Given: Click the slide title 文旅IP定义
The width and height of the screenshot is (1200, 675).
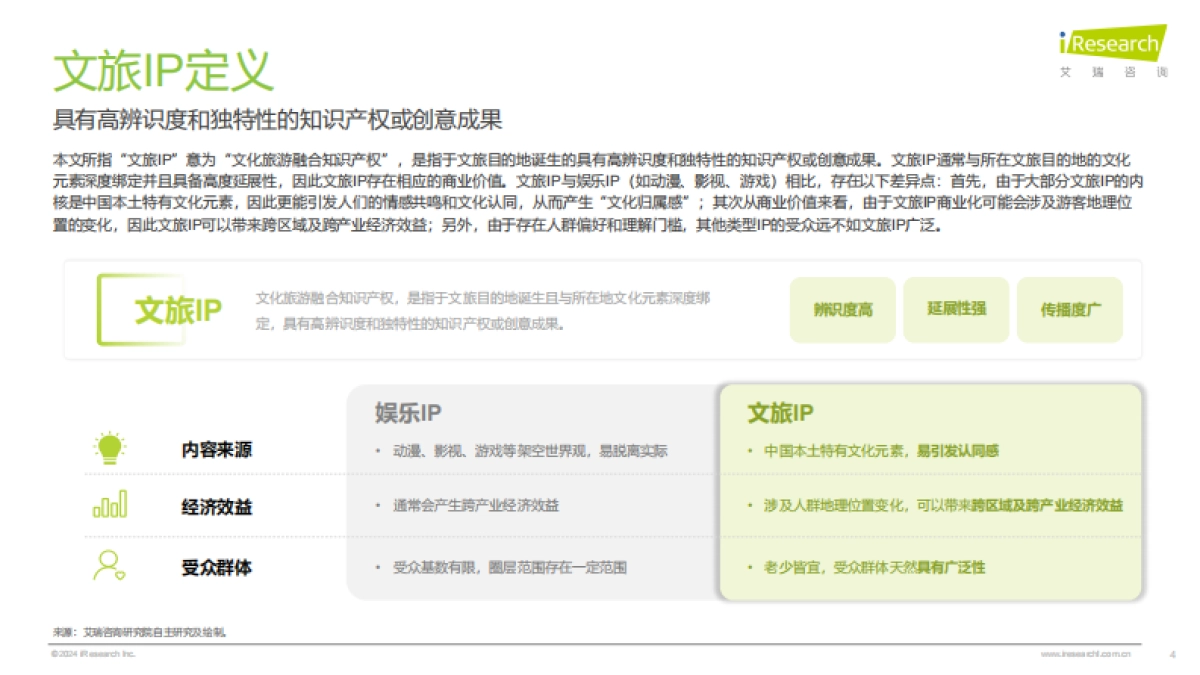Looking at the screenshot, I should [163, 68].
